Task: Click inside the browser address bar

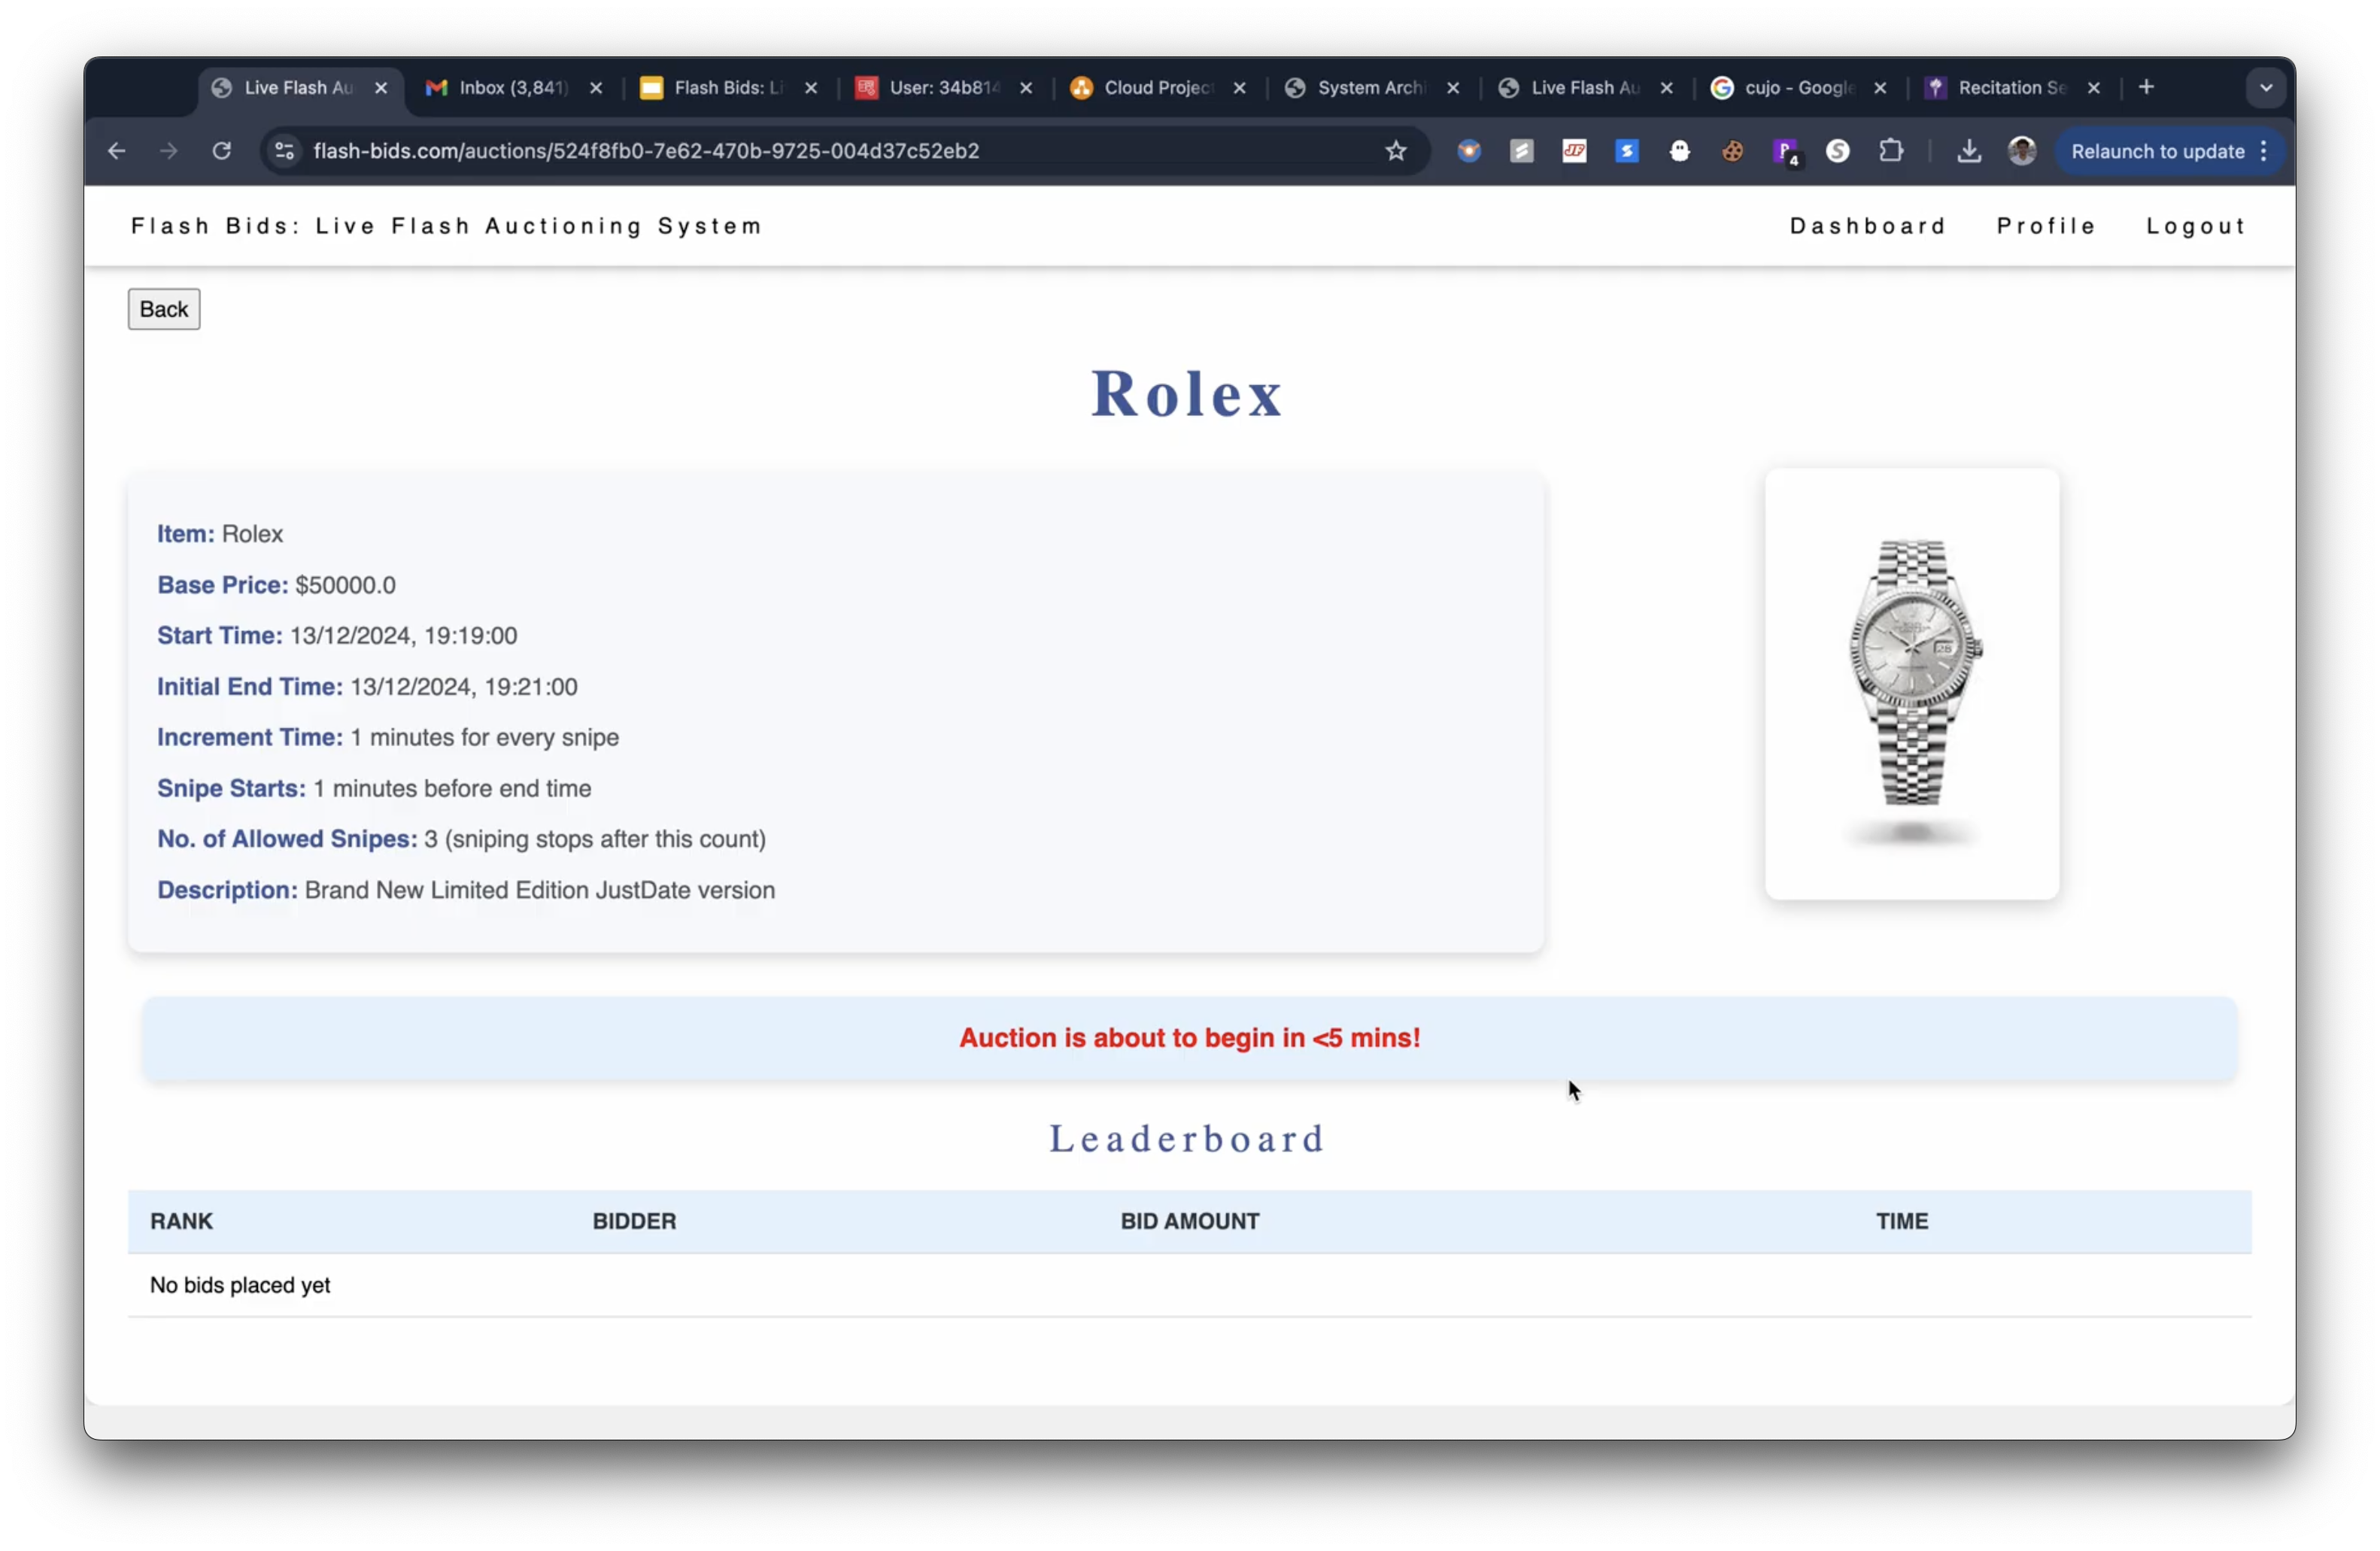Action: (800, 151)
